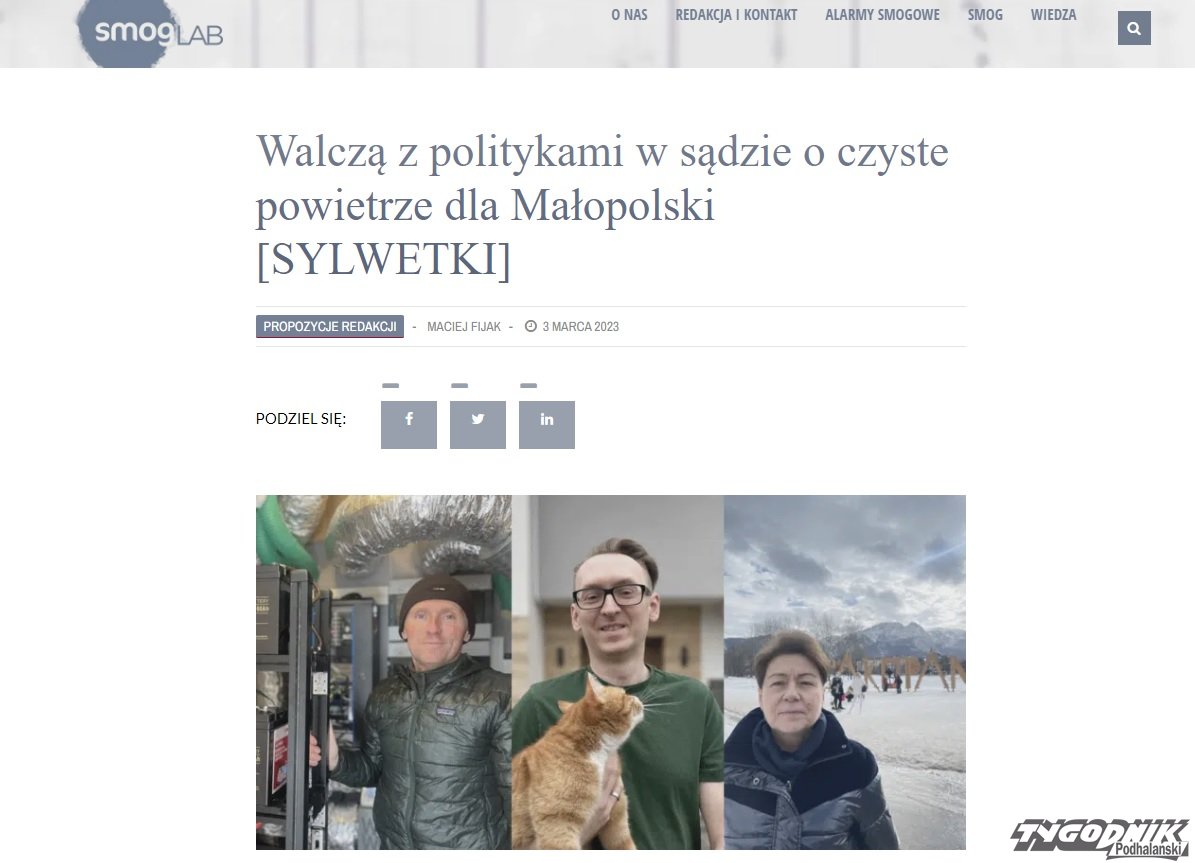Click the photo of man holding cat
Image resolution: width=1195 pixels, height=863 pixels.
(617, 672)
